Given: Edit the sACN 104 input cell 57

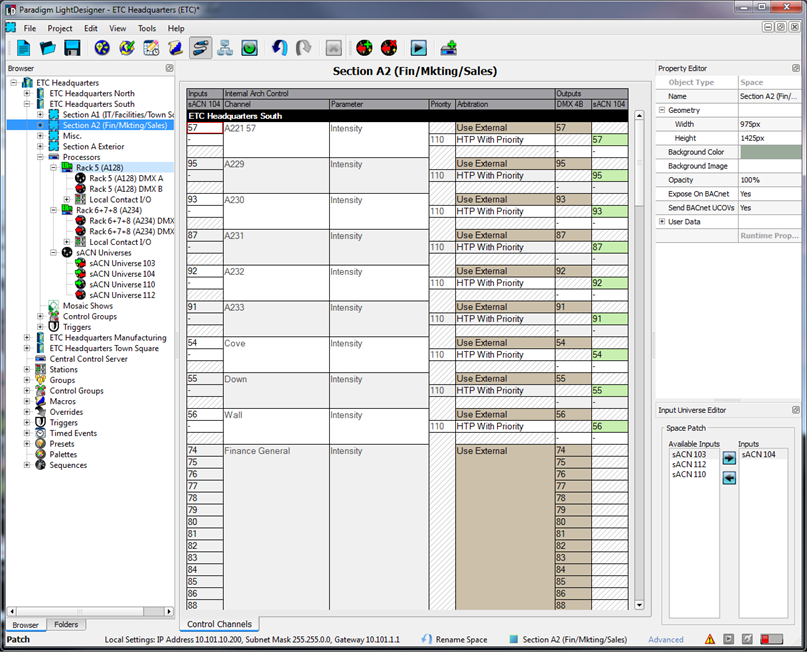Looking at the screenshot, I should [204, 128].
